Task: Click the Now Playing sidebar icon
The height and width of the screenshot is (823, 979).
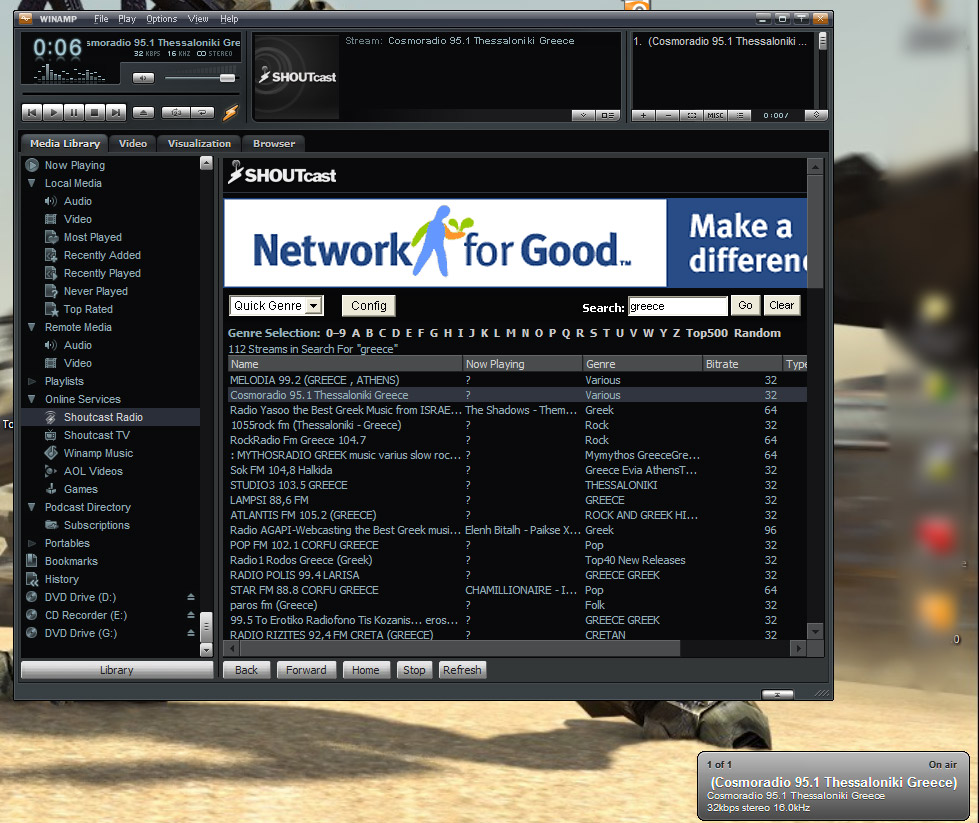Action: 32,165
